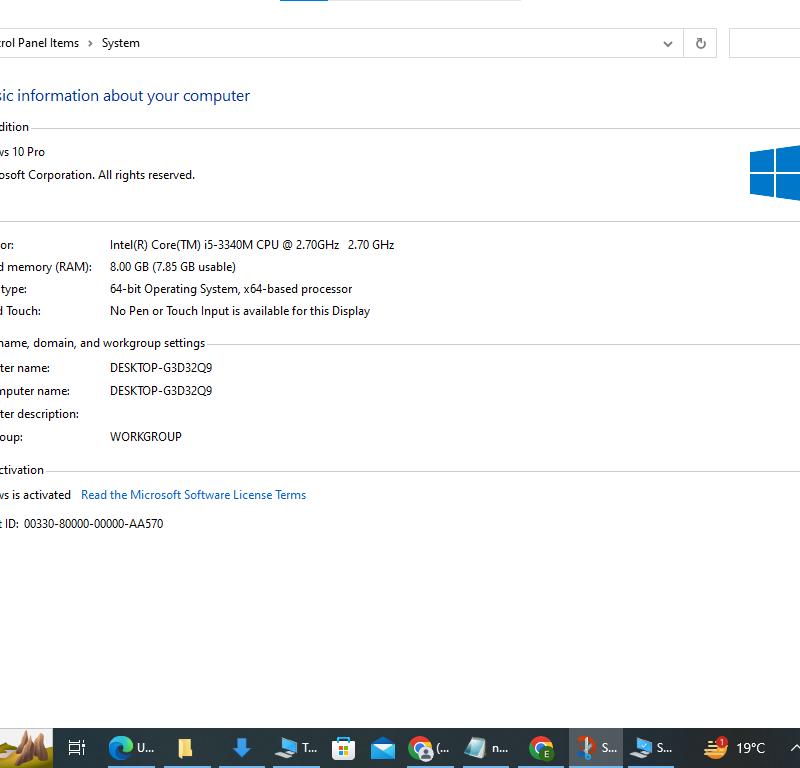Expand the address bar history dropdown
This screenshot has height=768, width=800.
pyautogui.click(x=668, y=44)
